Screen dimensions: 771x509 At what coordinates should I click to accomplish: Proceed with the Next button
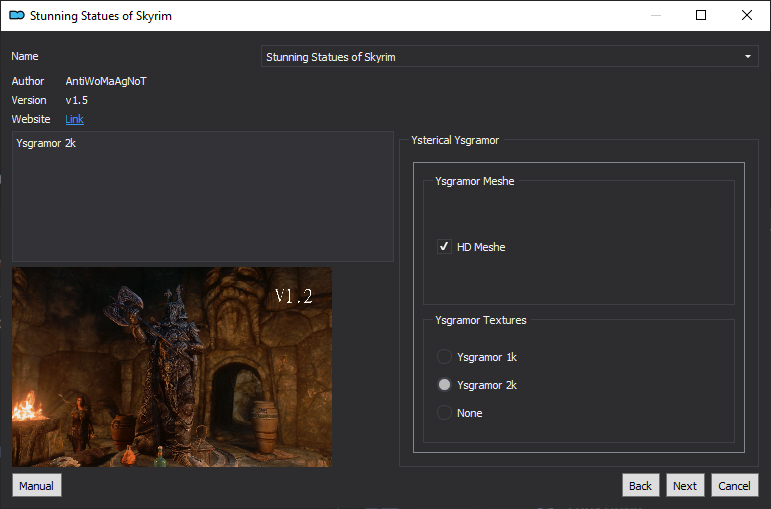[x=685, y=486]
